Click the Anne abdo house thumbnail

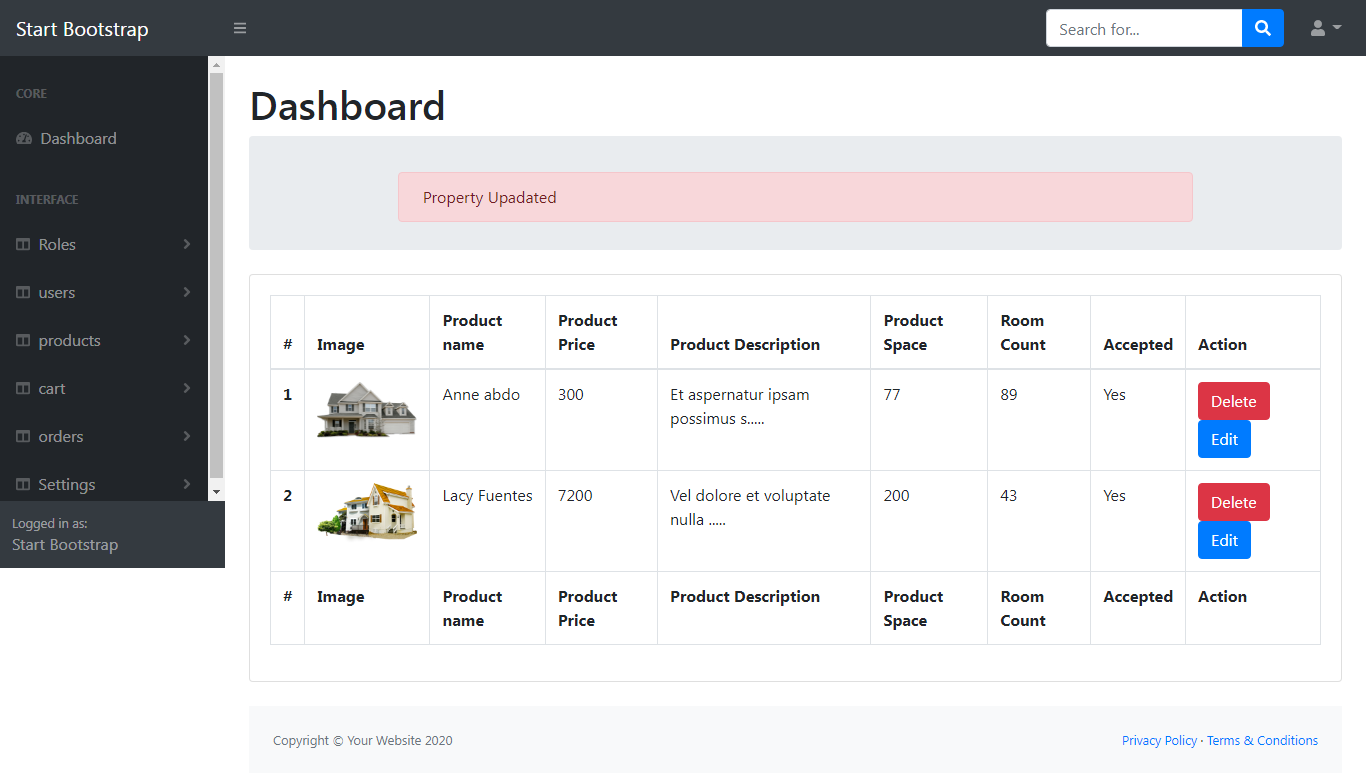pyautogui.click(x=366, y=409)
